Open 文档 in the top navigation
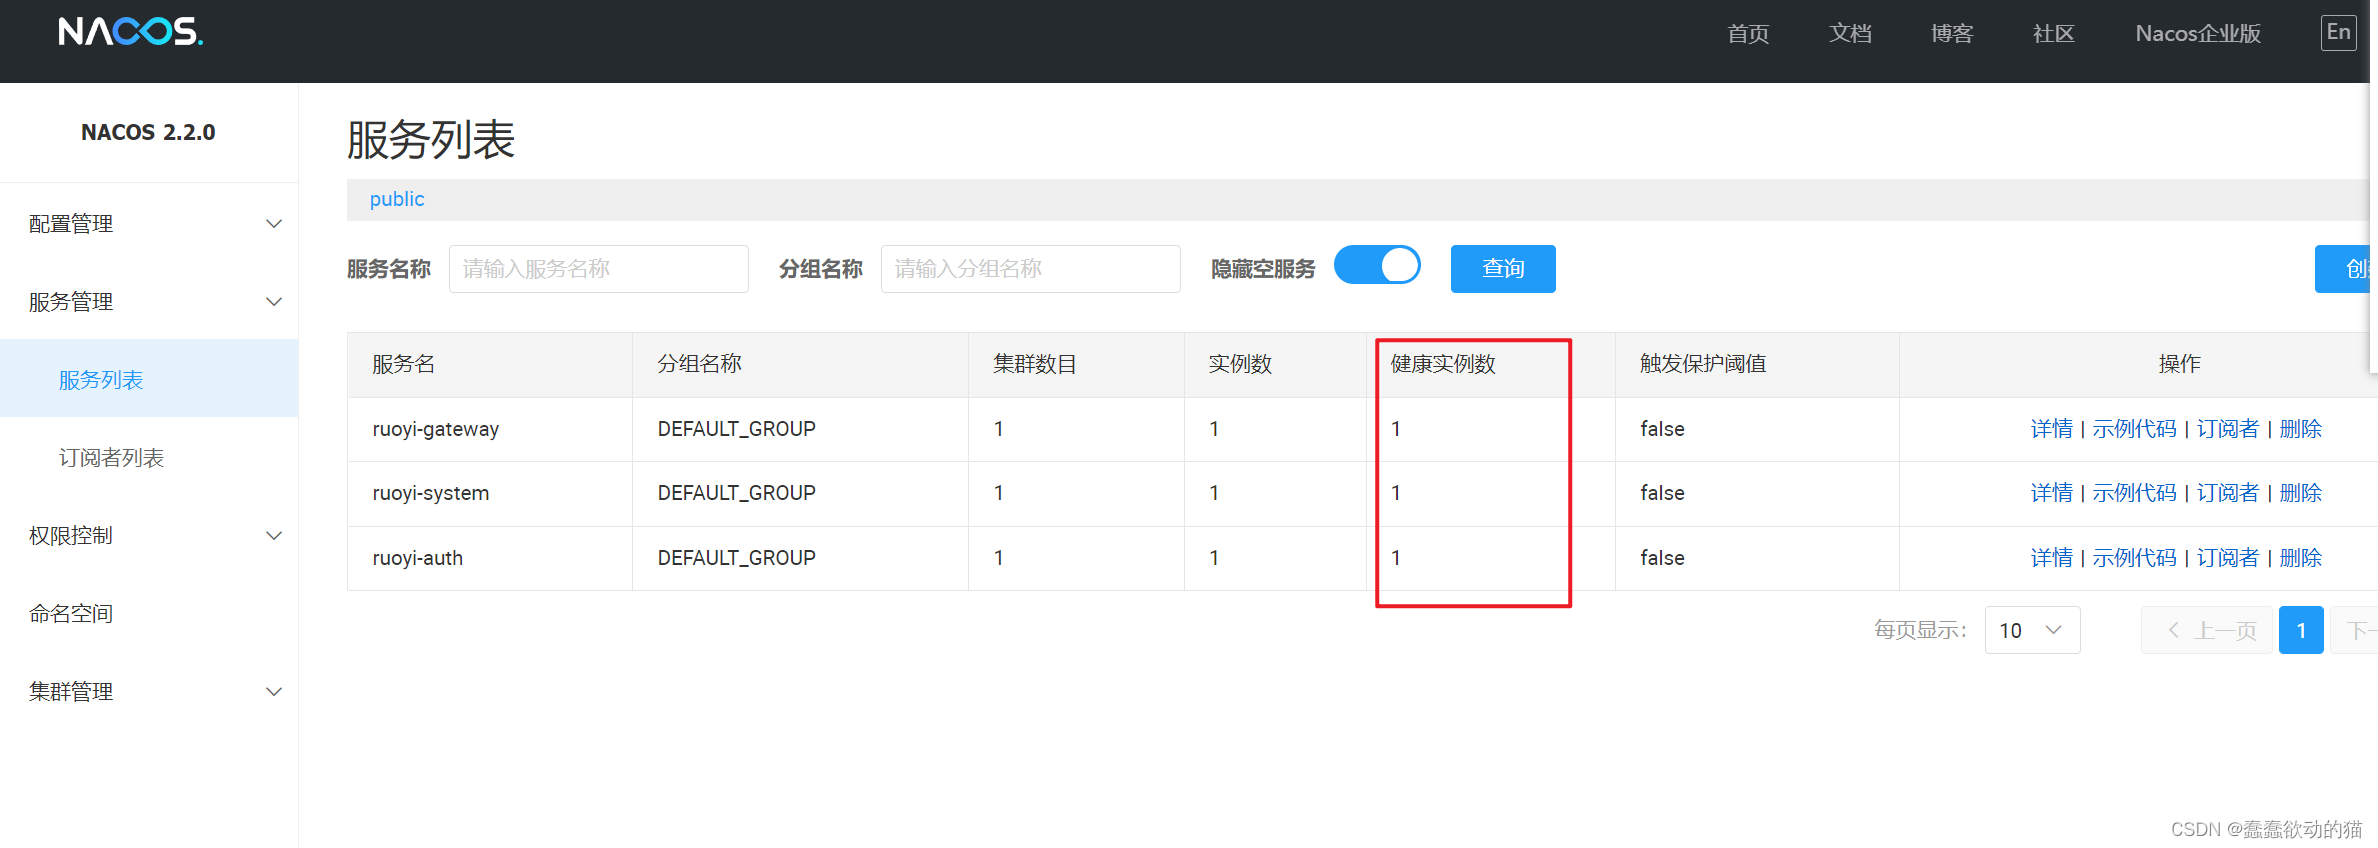 click(x=1850, y=34)
